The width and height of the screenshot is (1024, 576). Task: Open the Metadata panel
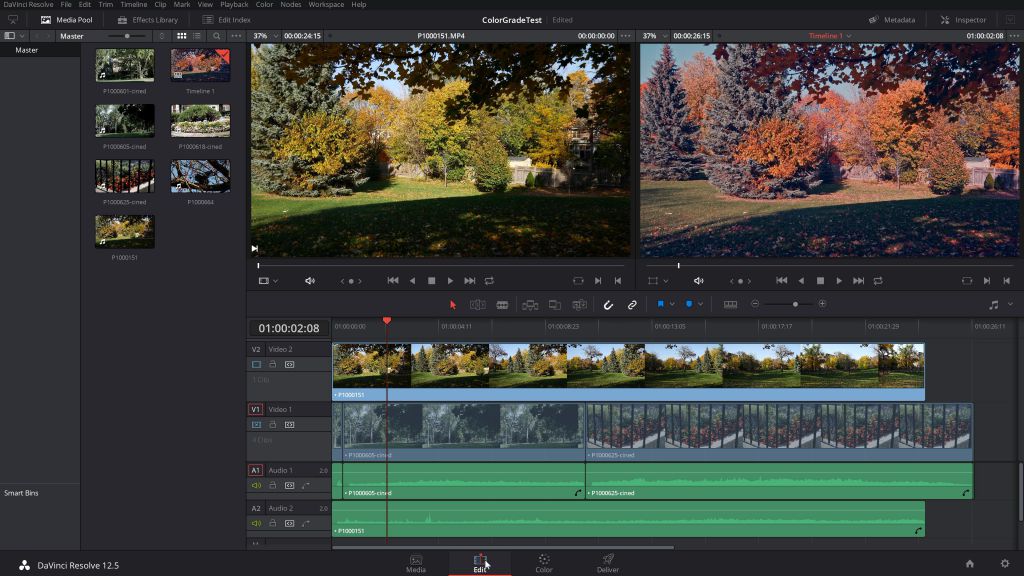pos(891,20)
